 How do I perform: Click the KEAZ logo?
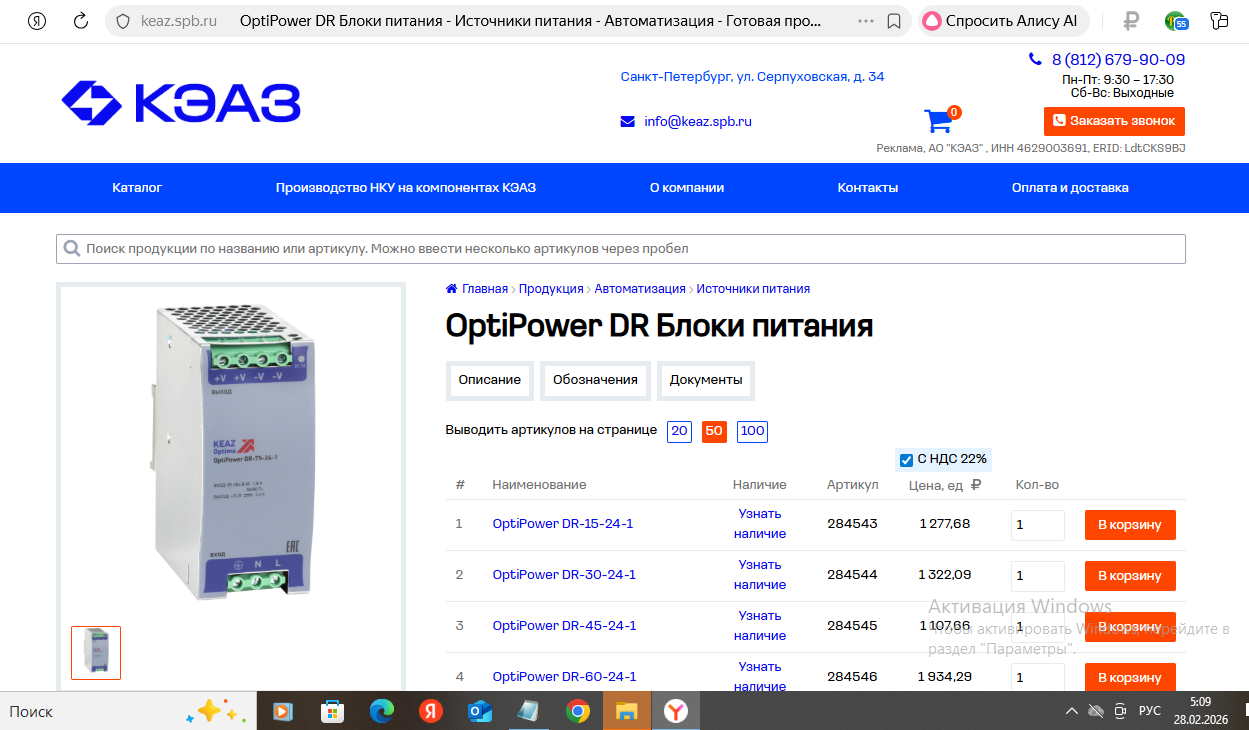[181, 103]
